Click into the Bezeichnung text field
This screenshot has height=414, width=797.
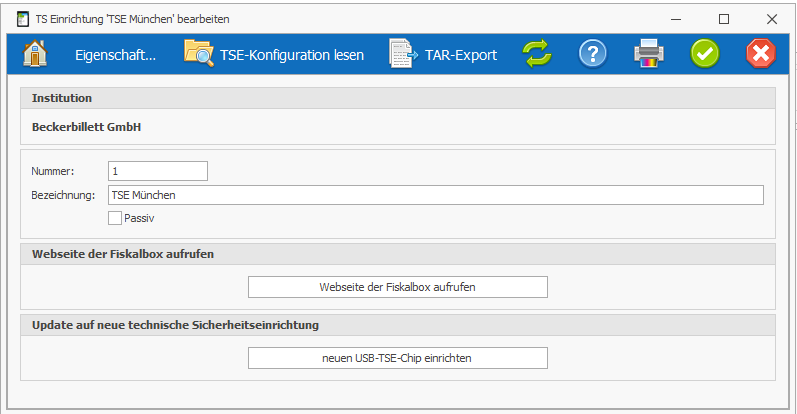[x=436, y=195]
